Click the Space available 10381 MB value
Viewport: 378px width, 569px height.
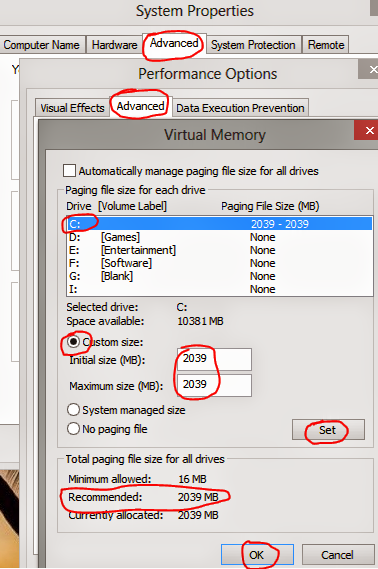(x=200, y=321)
